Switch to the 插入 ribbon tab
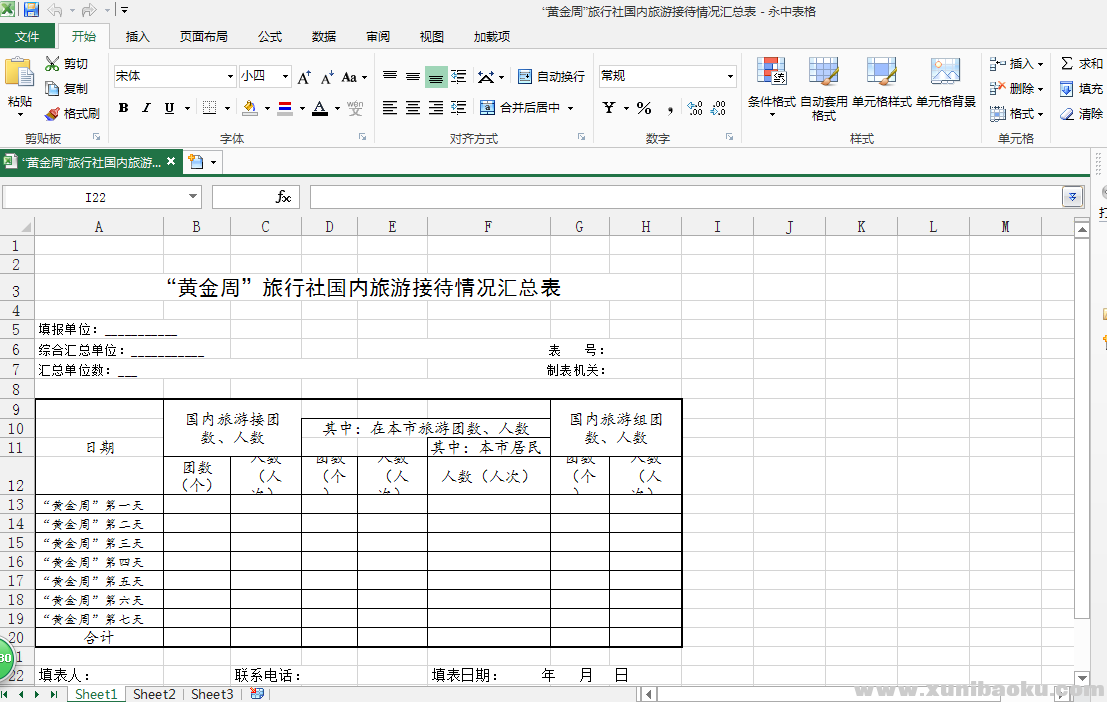This screenshot has height=702, width=1107. (137, 36)
